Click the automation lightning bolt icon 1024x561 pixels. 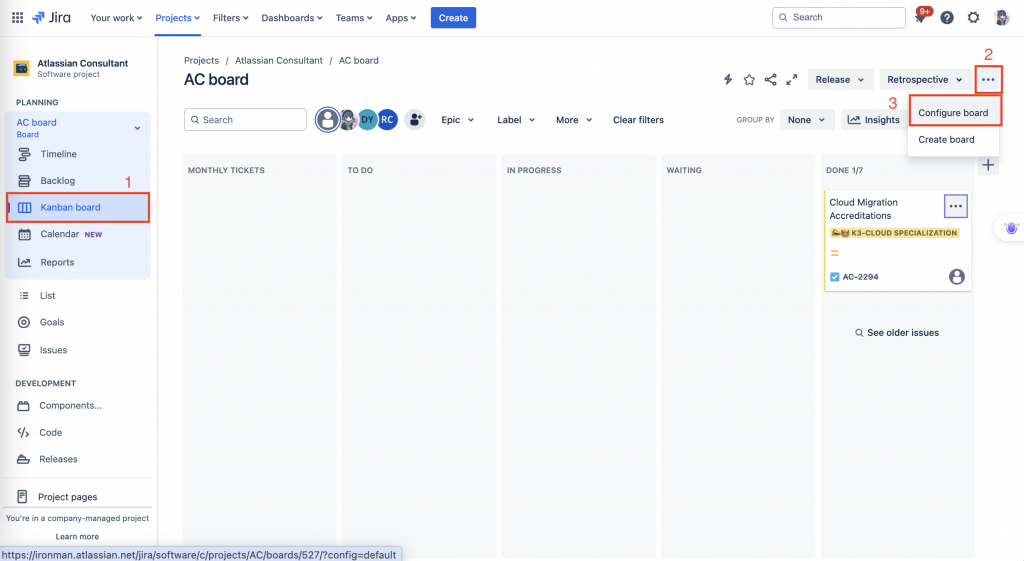(728, 80)
